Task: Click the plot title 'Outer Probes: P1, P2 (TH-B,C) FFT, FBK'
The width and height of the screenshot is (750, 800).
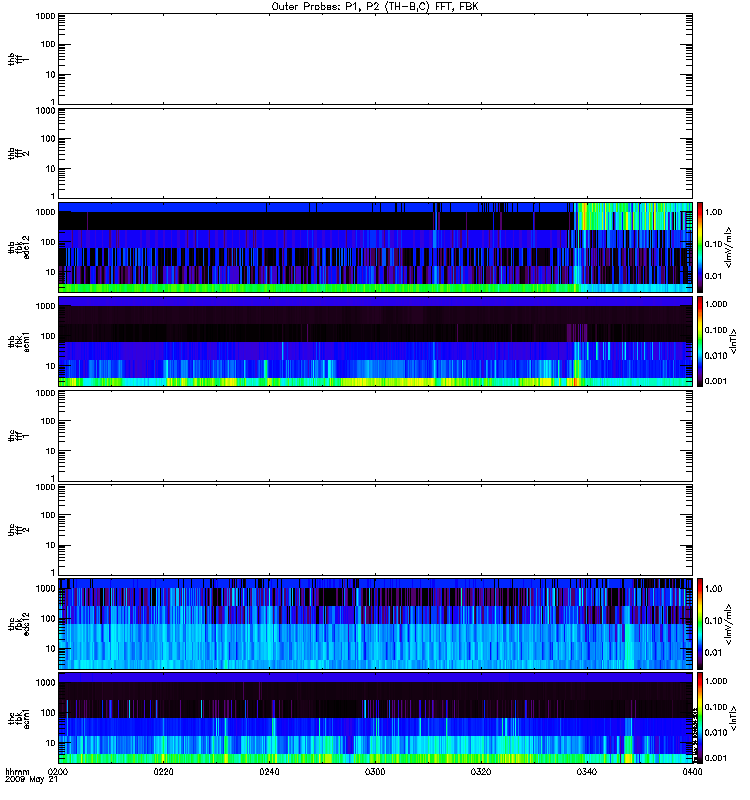Action: click(x=375, y=7)
